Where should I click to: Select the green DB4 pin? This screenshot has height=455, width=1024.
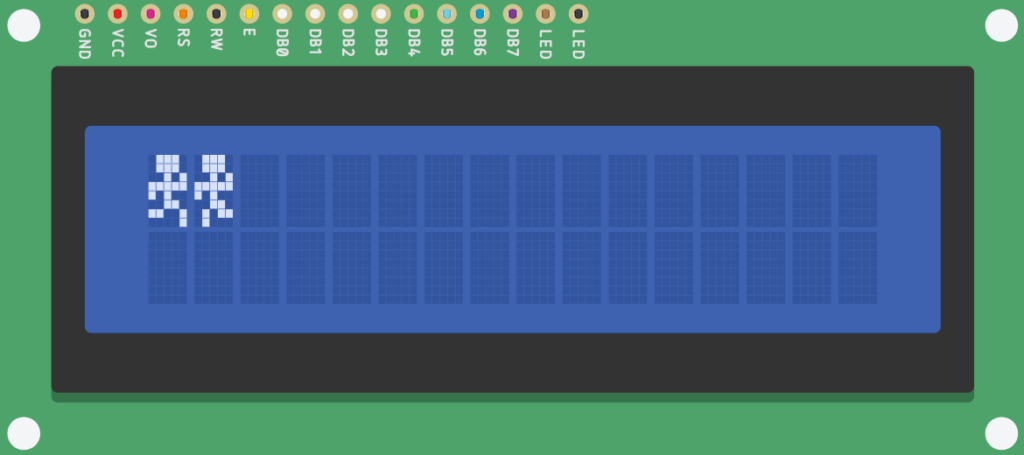click(413, 14)
